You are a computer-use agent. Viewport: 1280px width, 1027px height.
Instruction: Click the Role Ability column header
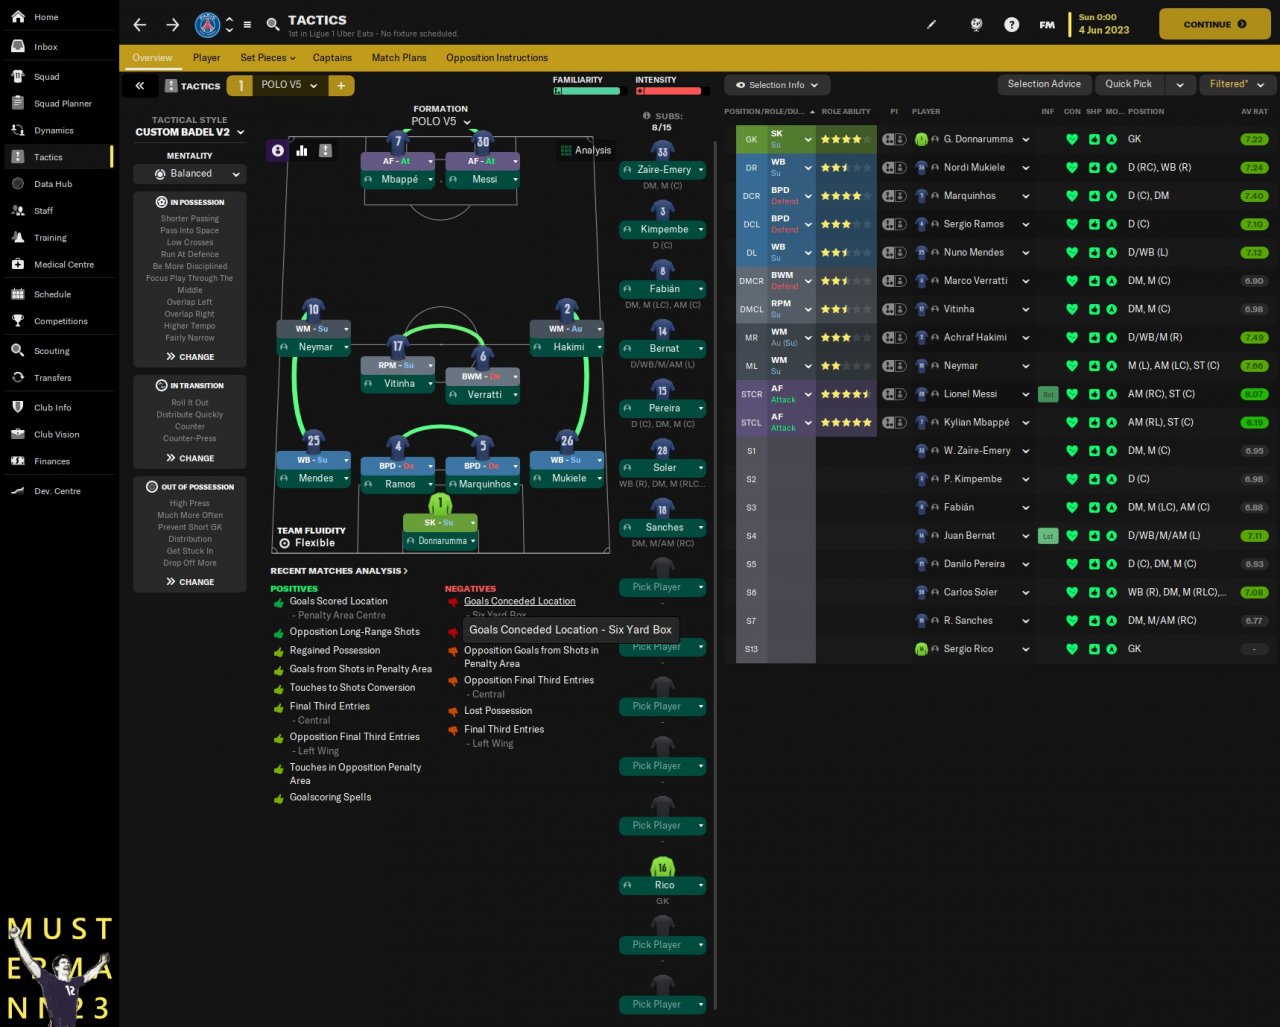[x=846, y=112]
